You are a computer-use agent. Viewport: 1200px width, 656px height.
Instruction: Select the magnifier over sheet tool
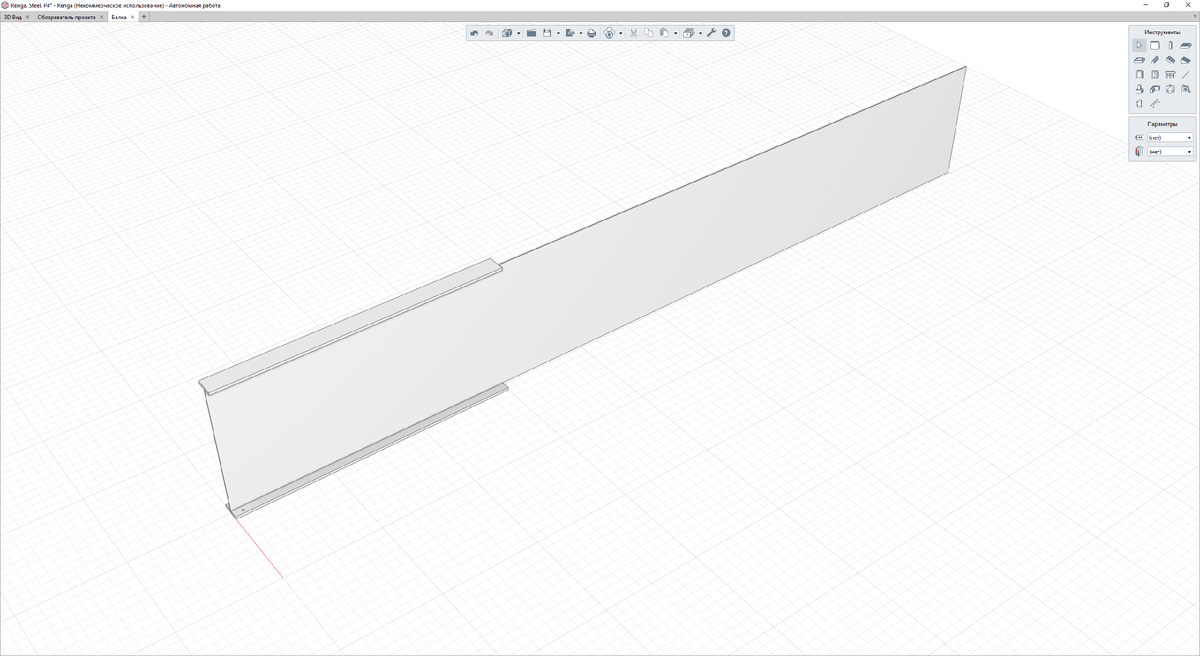click(x=1186, y=89)
